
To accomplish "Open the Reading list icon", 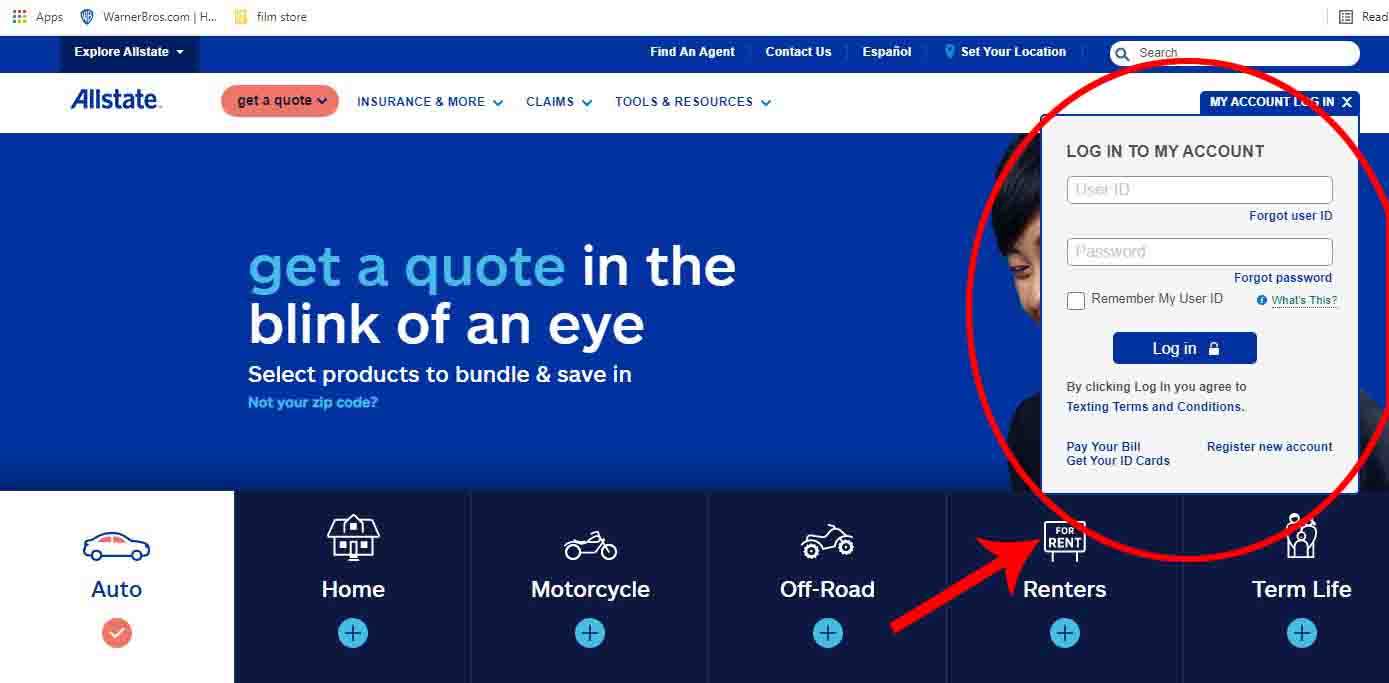I will coord(1346,17).
